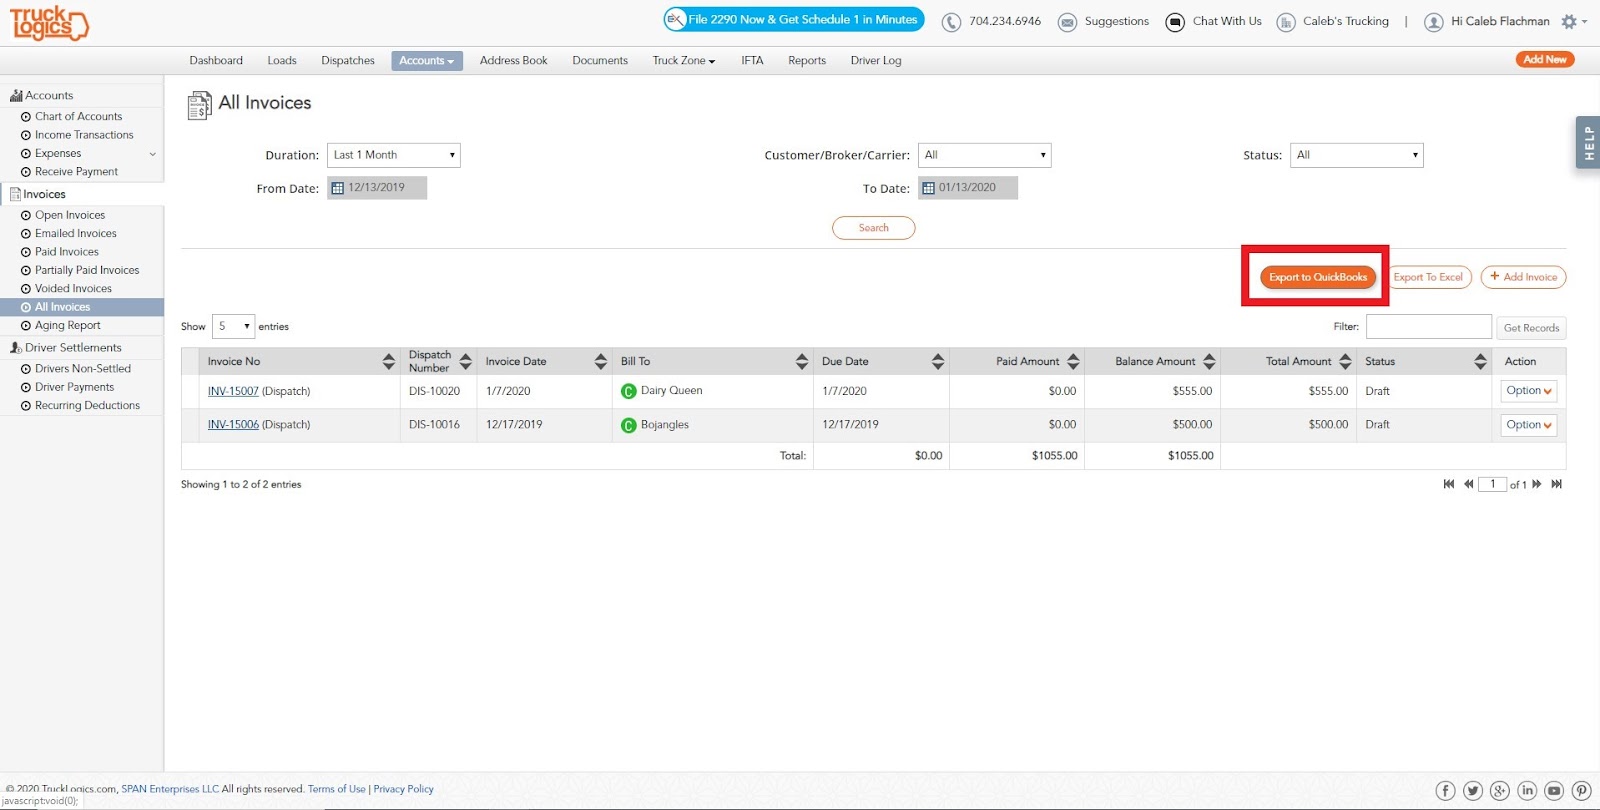Click the TruckLogics logo

49,23
